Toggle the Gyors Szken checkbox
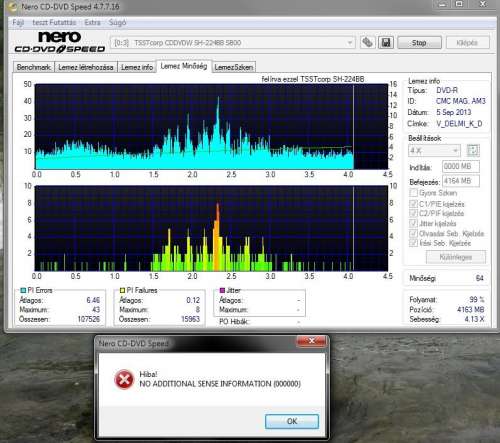 point(413,193)
